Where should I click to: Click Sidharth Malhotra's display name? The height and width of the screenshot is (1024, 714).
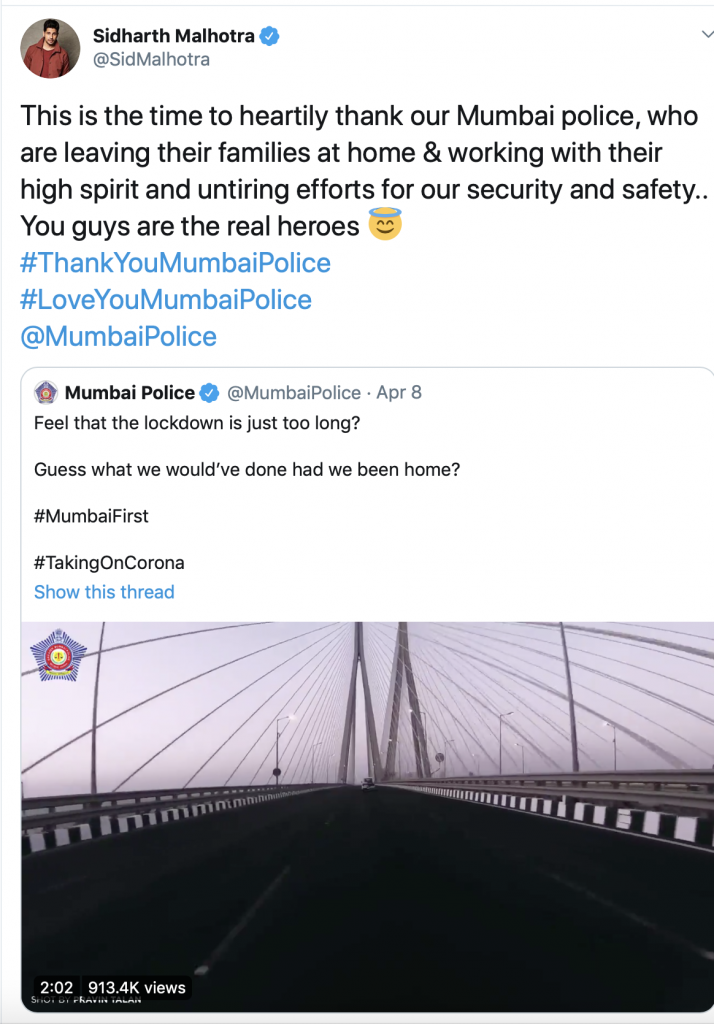coord(175,35)
